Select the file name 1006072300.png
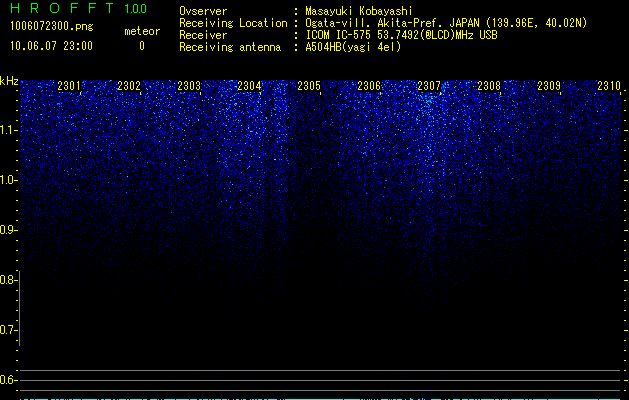Screen dimensions: 629x400 click(x=52, y=26)
